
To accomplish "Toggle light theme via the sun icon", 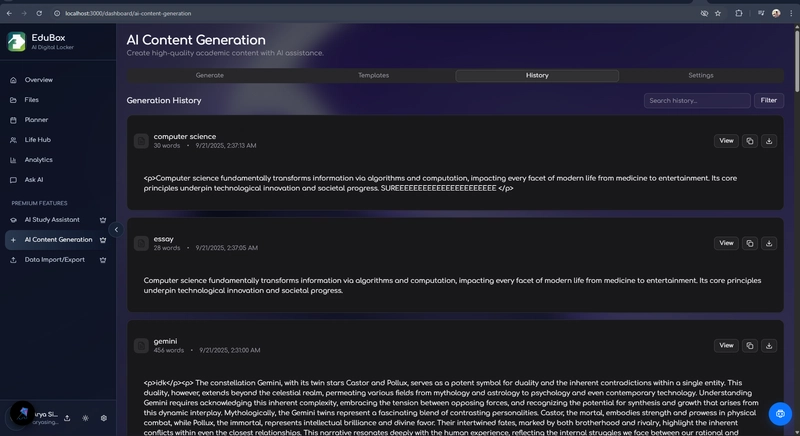I will pyautogui.click(x=85, y=418).
